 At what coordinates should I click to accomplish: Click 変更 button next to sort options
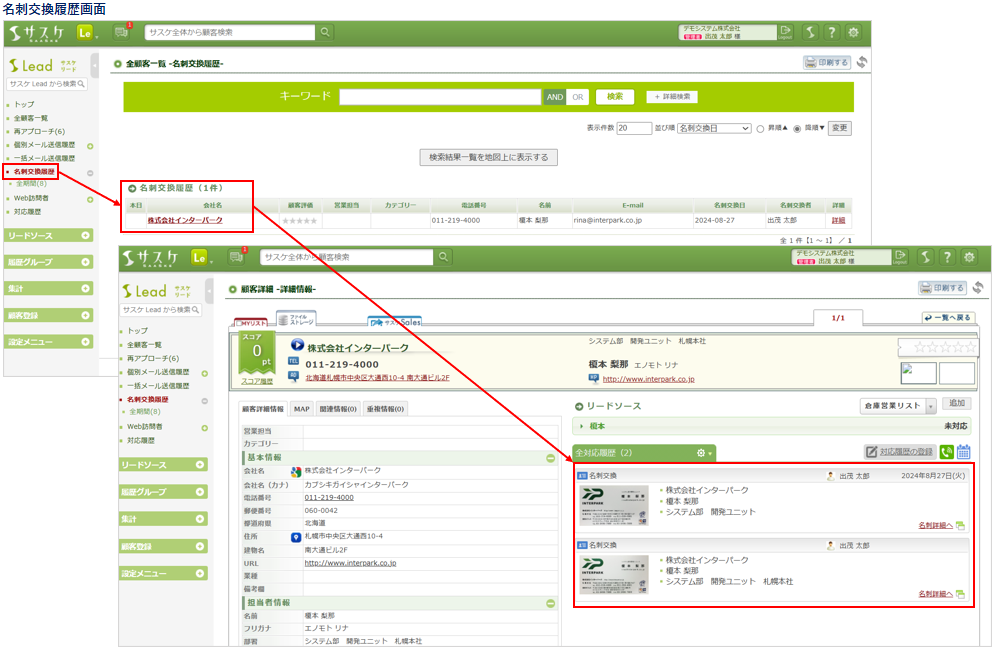[x=839, y=128]
